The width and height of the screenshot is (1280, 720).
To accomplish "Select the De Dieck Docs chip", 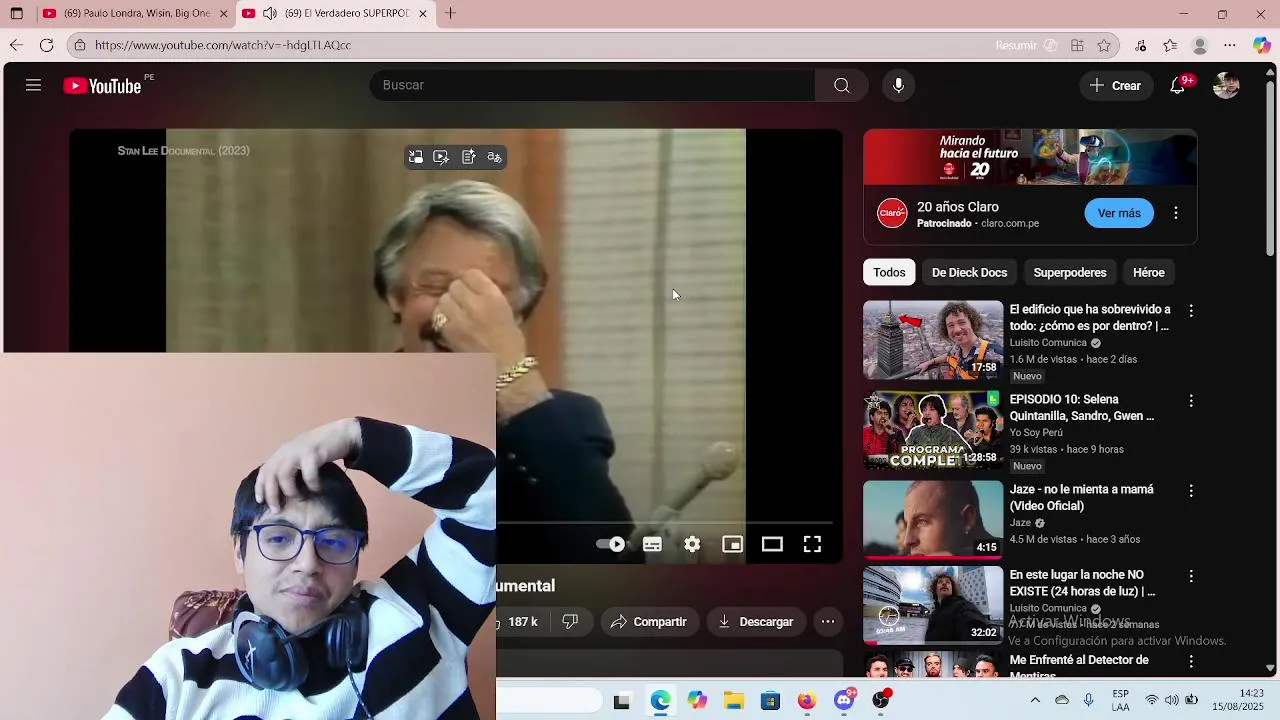I will pos(969,272).
